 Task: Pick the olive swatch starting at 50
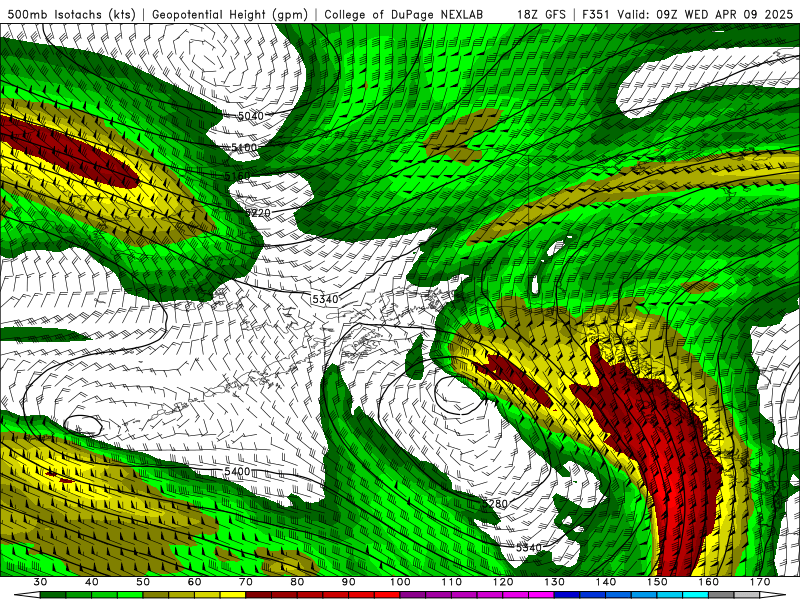click(x=156, y=595)
